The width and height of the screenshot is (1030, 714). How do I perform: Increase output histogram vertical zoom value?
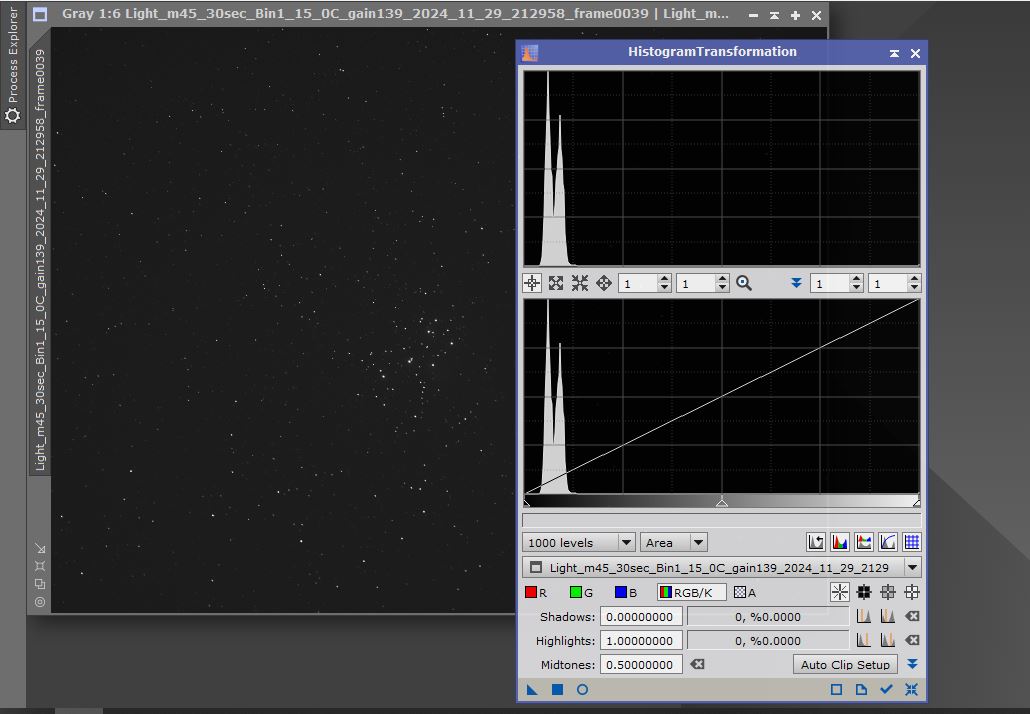tap(914, 279)
